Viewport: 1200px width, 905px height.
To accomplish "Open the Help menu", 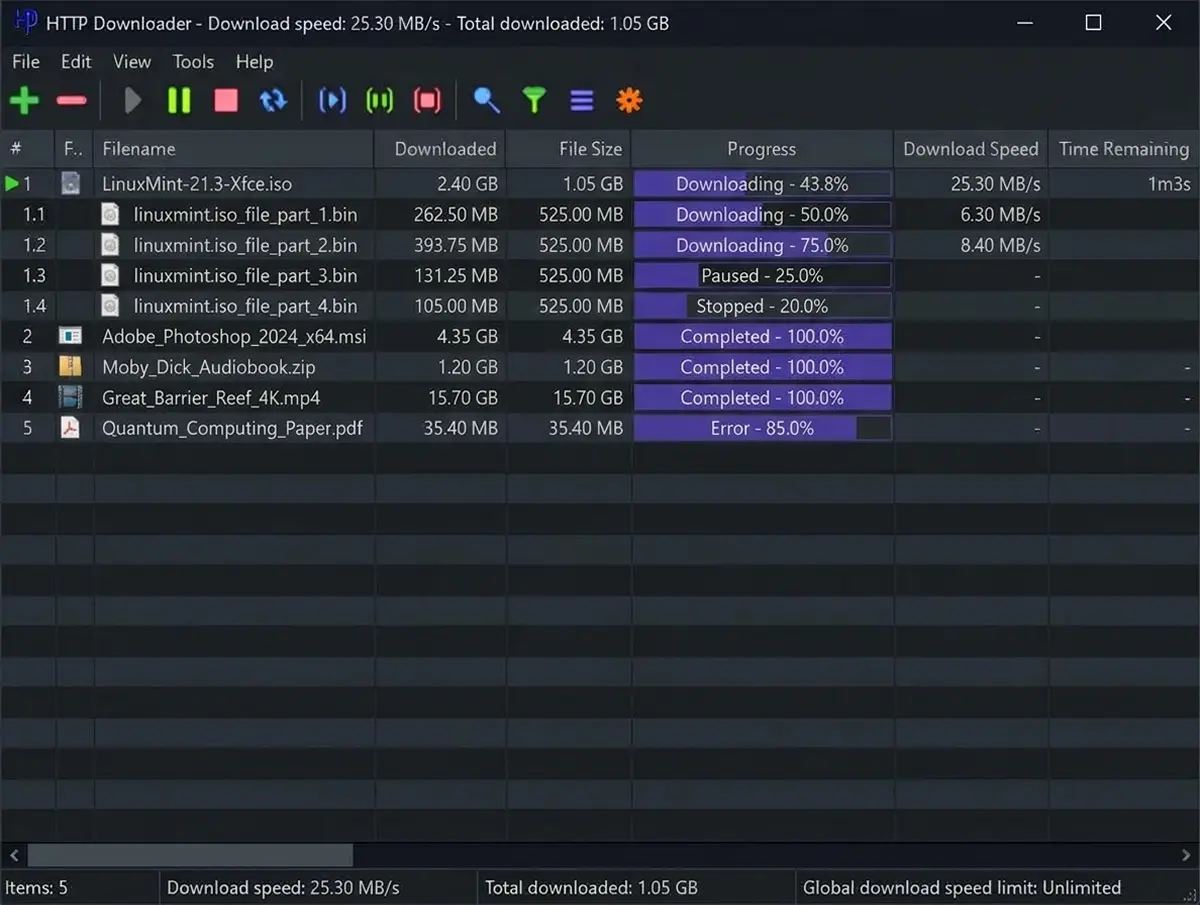I will pyautogui.click(x=254, y=62).
